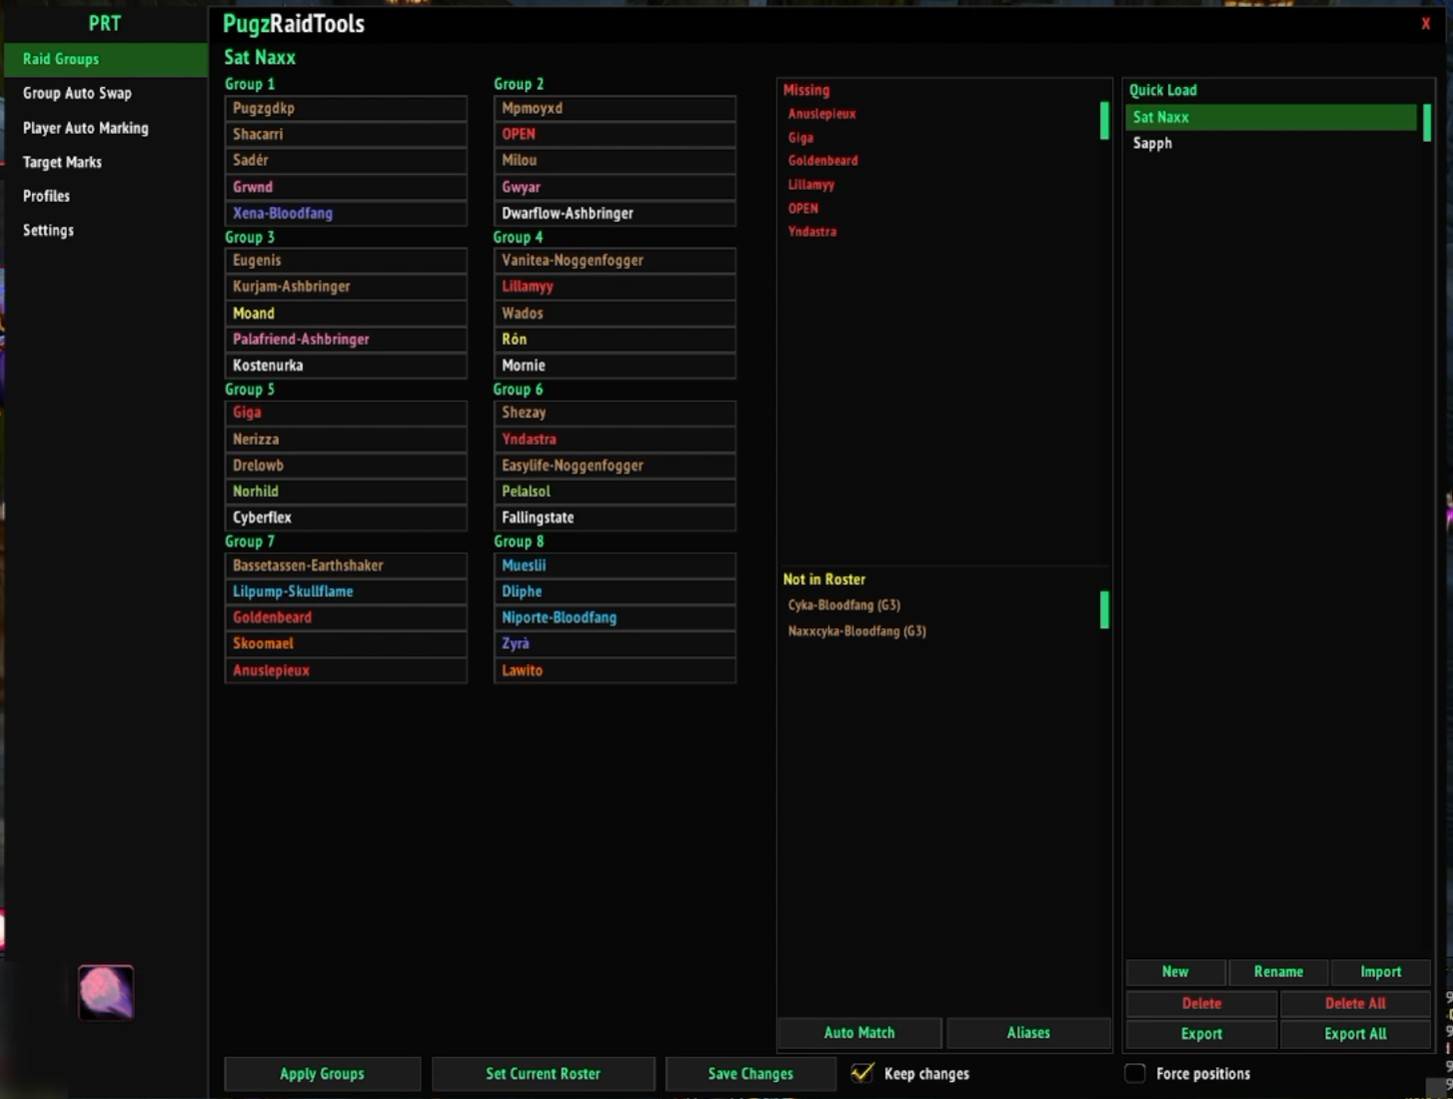Click the Niporte-Bloodfang slot

coord(615,617)
